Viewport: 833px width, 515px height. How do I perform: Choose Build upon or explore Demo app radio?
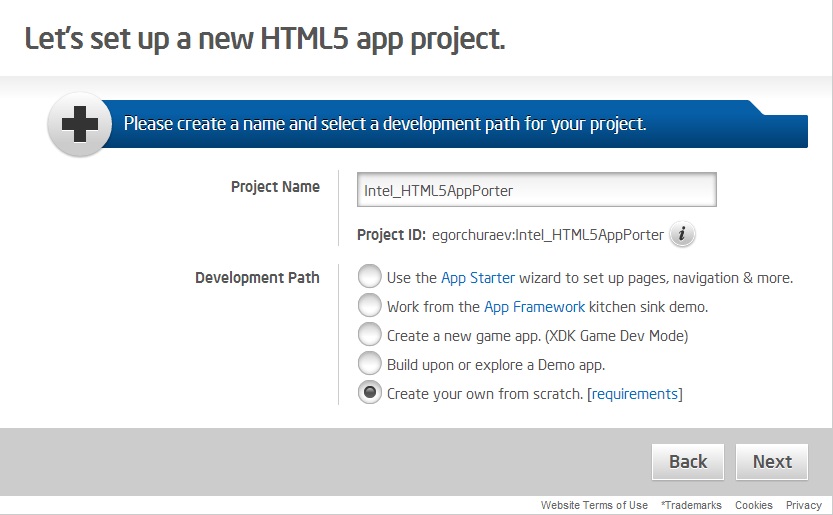(x=369, y=364)
